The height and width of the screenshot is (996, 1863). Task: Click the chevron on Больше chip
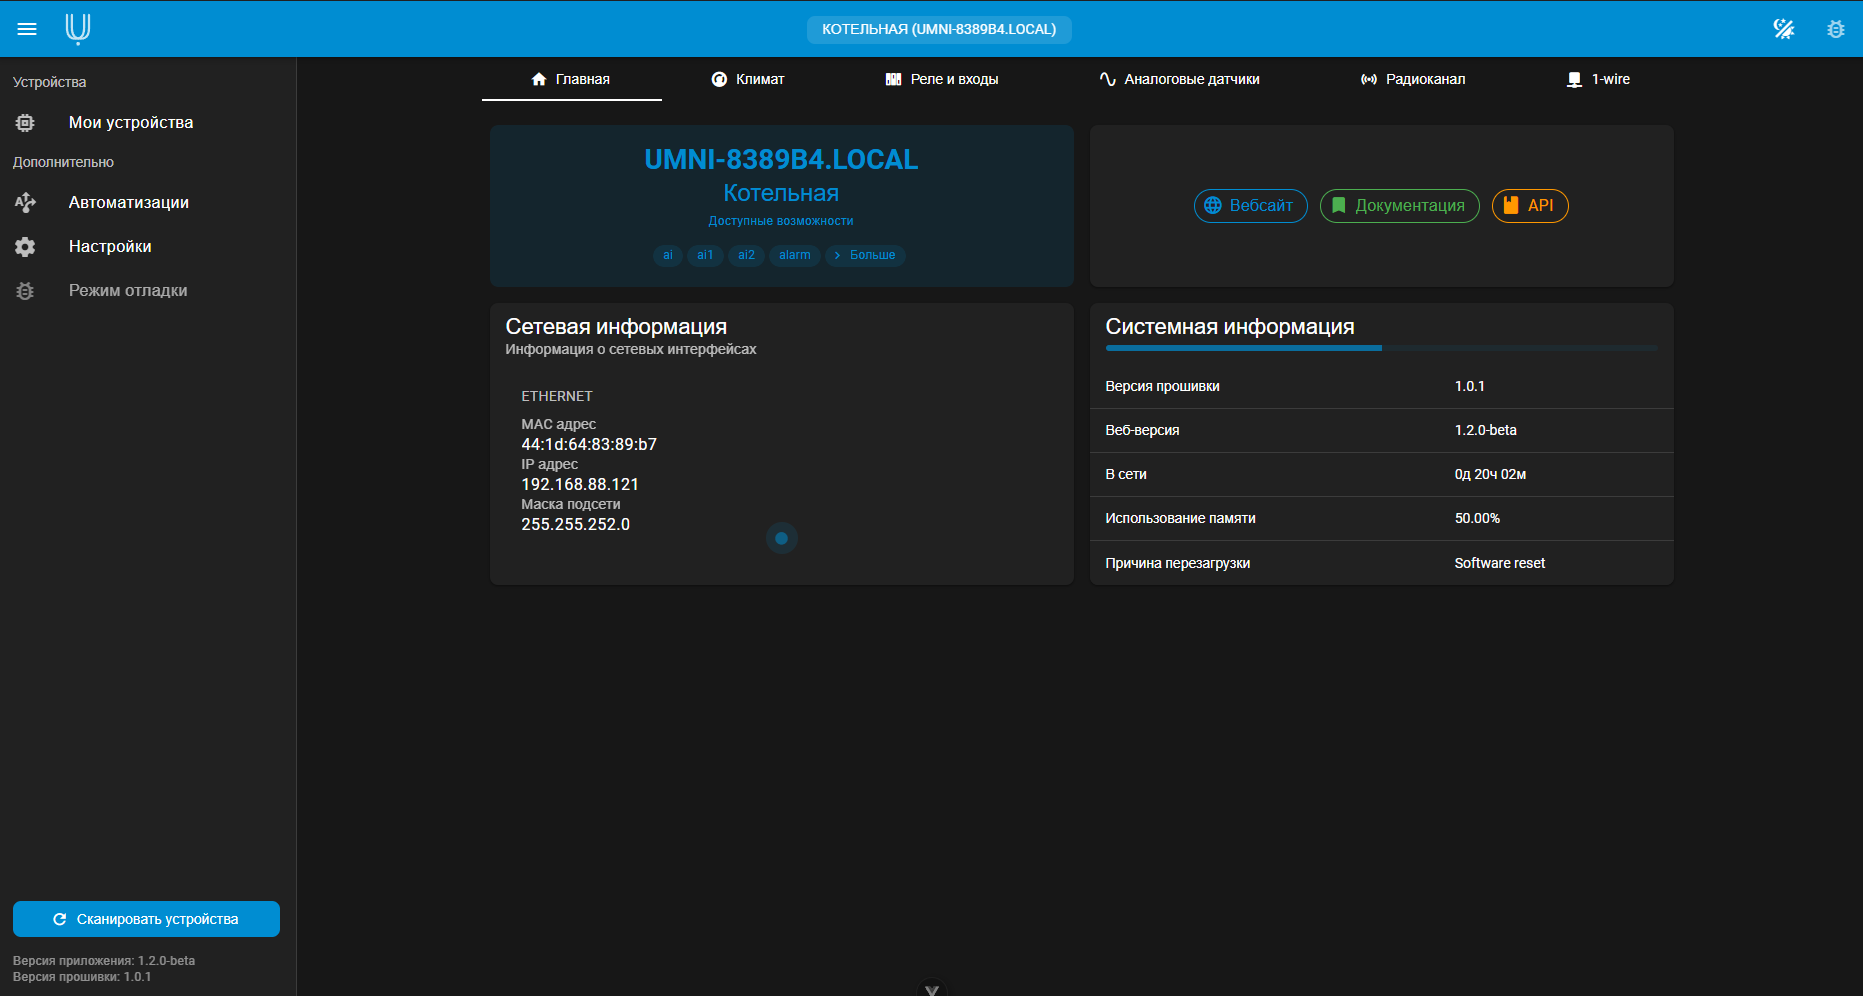(x=837, y=255)
